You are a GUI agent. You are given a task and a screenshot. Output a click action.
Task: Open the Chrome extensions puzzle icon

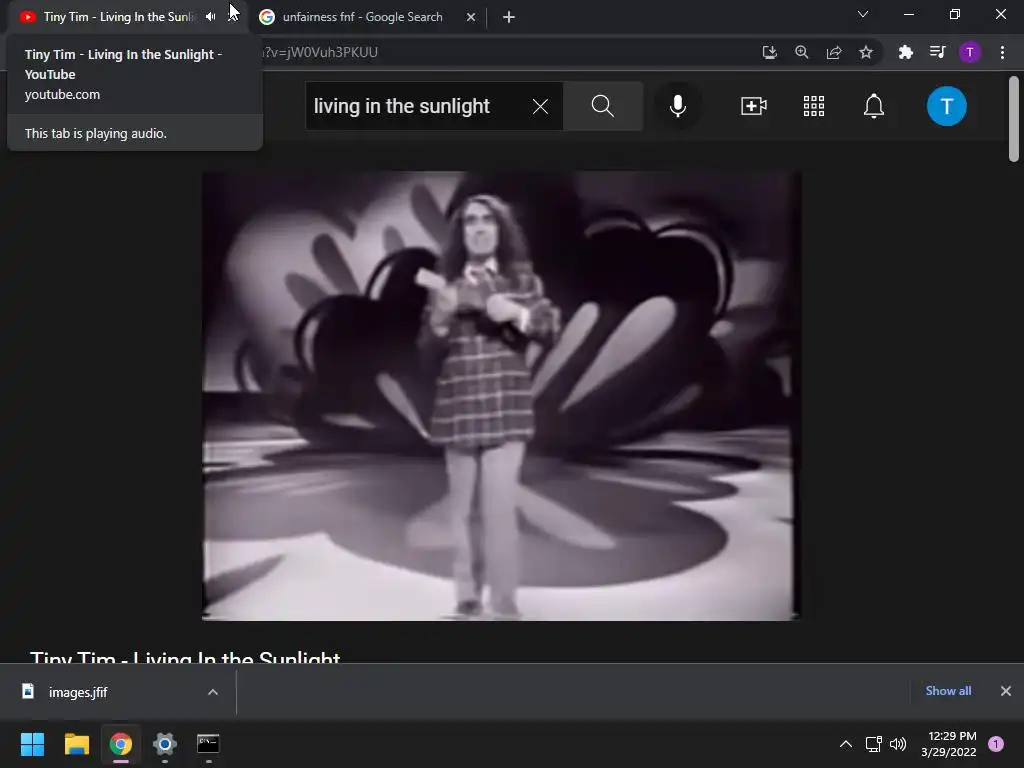pos(906,52)
